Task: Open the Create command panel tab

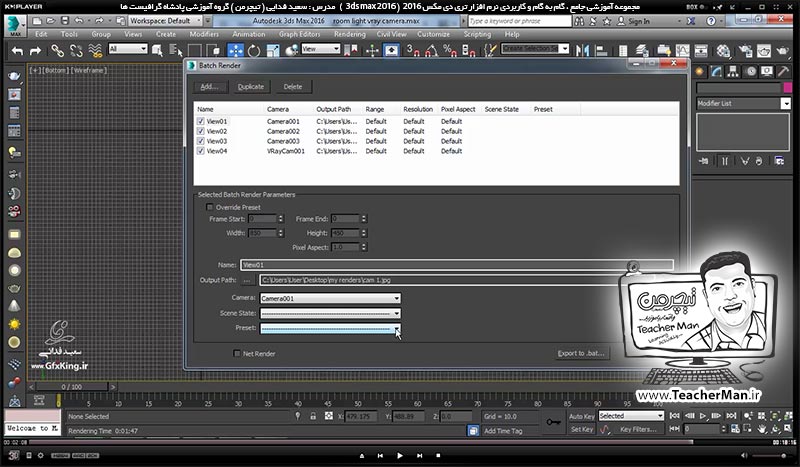Action: [699, 71]
